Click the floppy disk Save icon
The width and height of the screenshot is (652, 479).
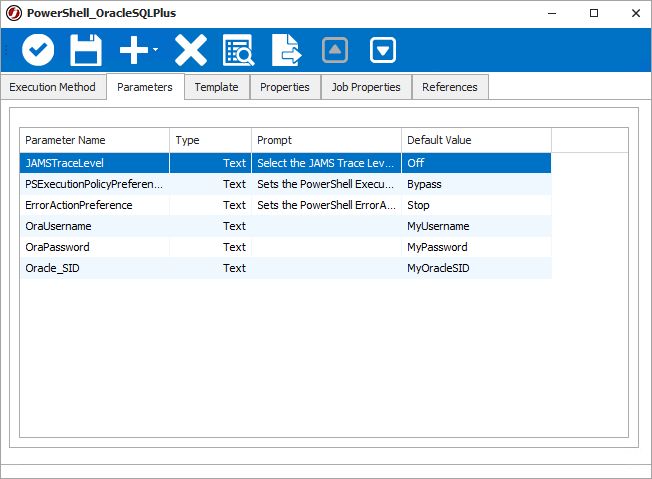point(86,50)
